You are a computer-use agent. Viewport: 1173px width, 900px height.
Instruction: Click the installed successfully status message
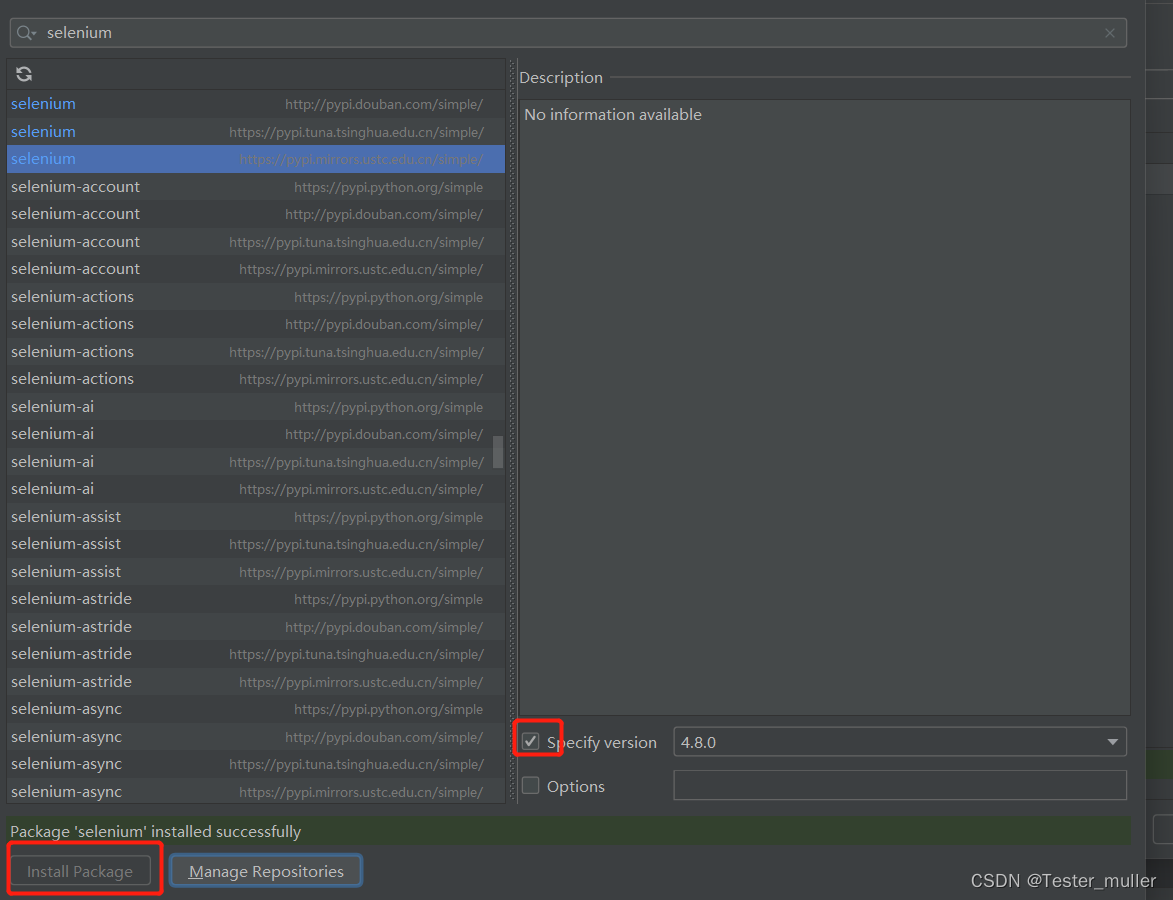click(x=156, y=831)
